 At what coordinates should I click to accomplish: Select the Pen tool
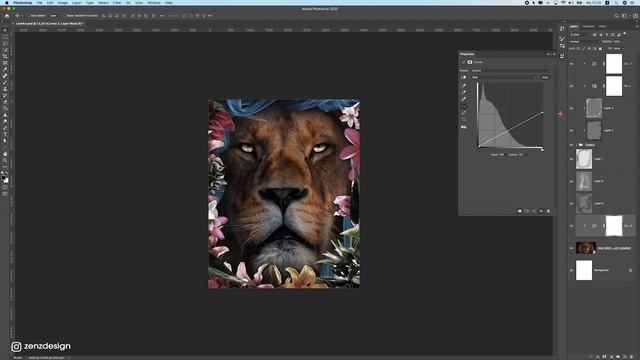coord(5,128)
